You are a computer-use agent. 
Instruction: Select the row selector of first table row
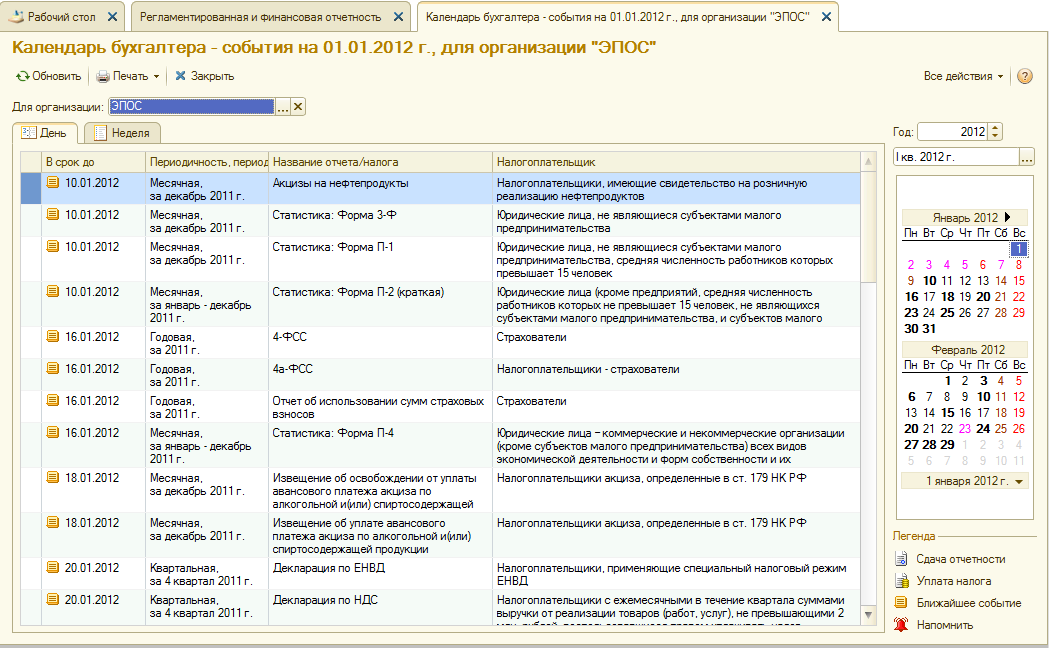(x=31, y=189)
